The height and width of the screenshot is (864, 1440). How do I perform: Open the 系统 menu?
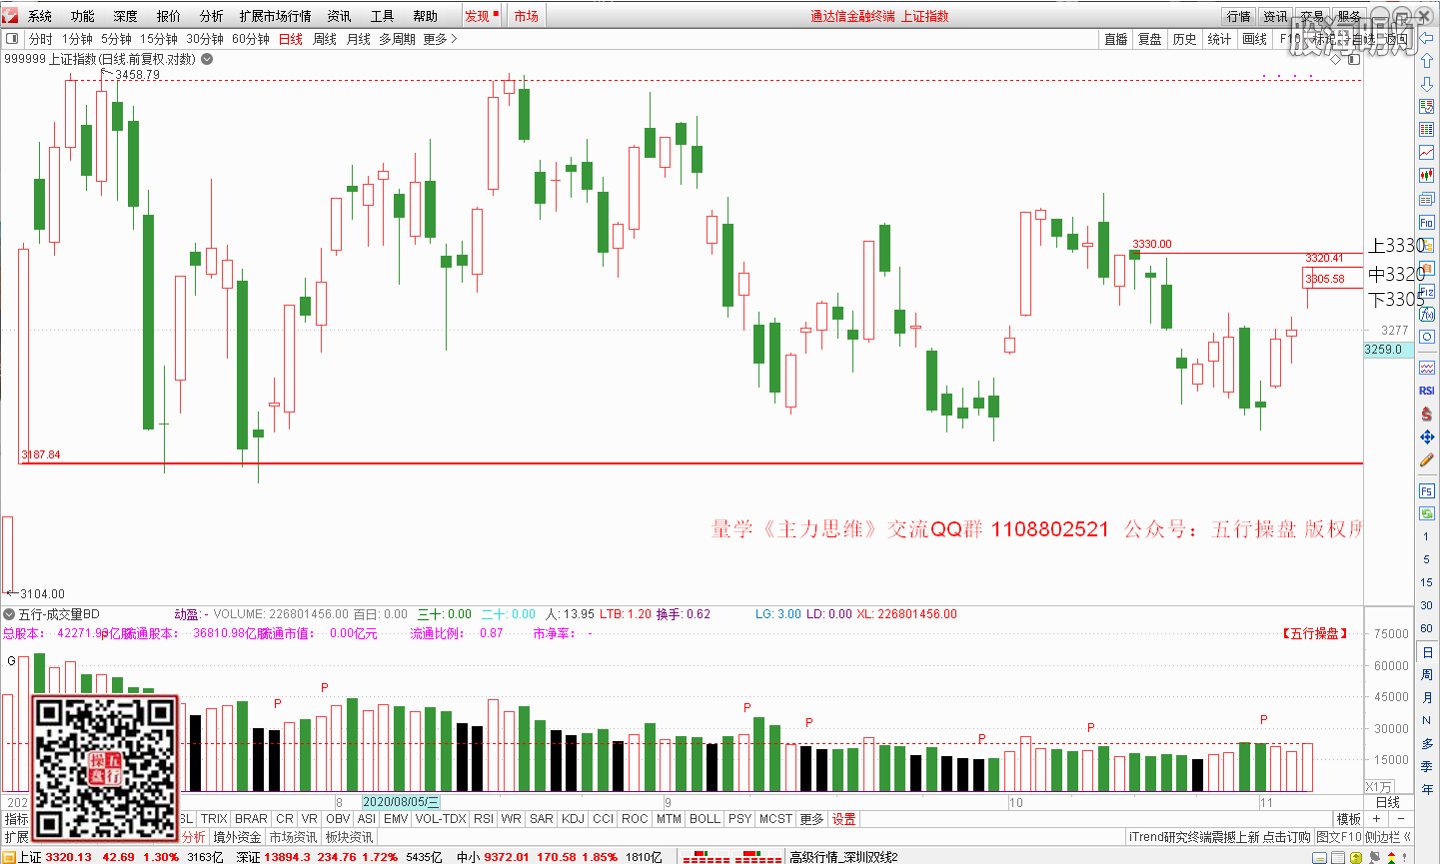[40, 16]
